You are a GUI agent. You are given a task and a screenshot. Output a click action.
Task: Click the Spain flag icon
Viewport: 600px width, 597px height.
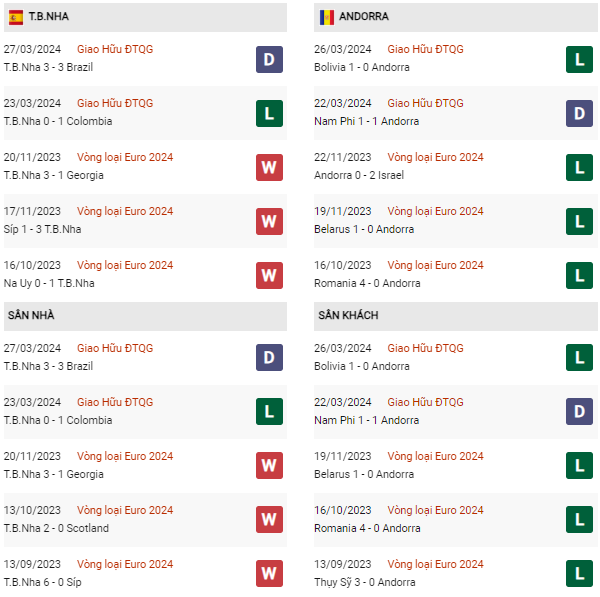click(16, 17)
